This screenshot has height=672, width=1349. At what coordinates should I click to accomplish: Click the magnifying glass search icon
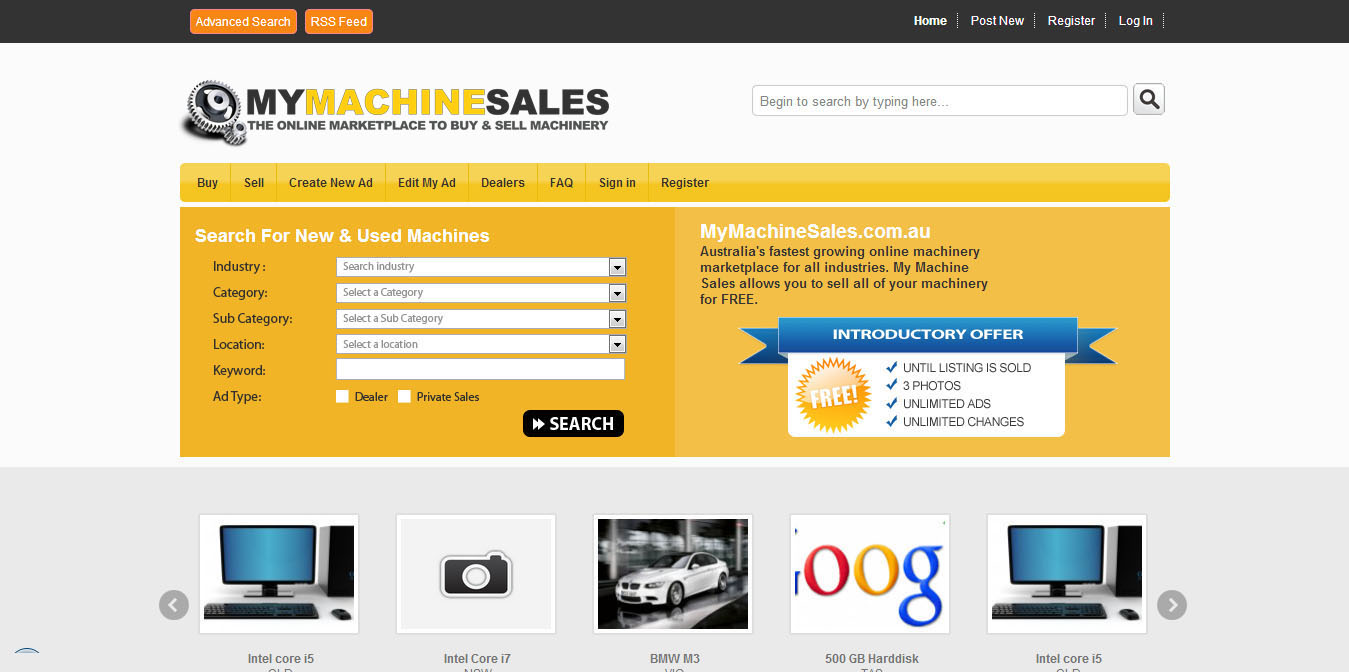(1148, 99)
